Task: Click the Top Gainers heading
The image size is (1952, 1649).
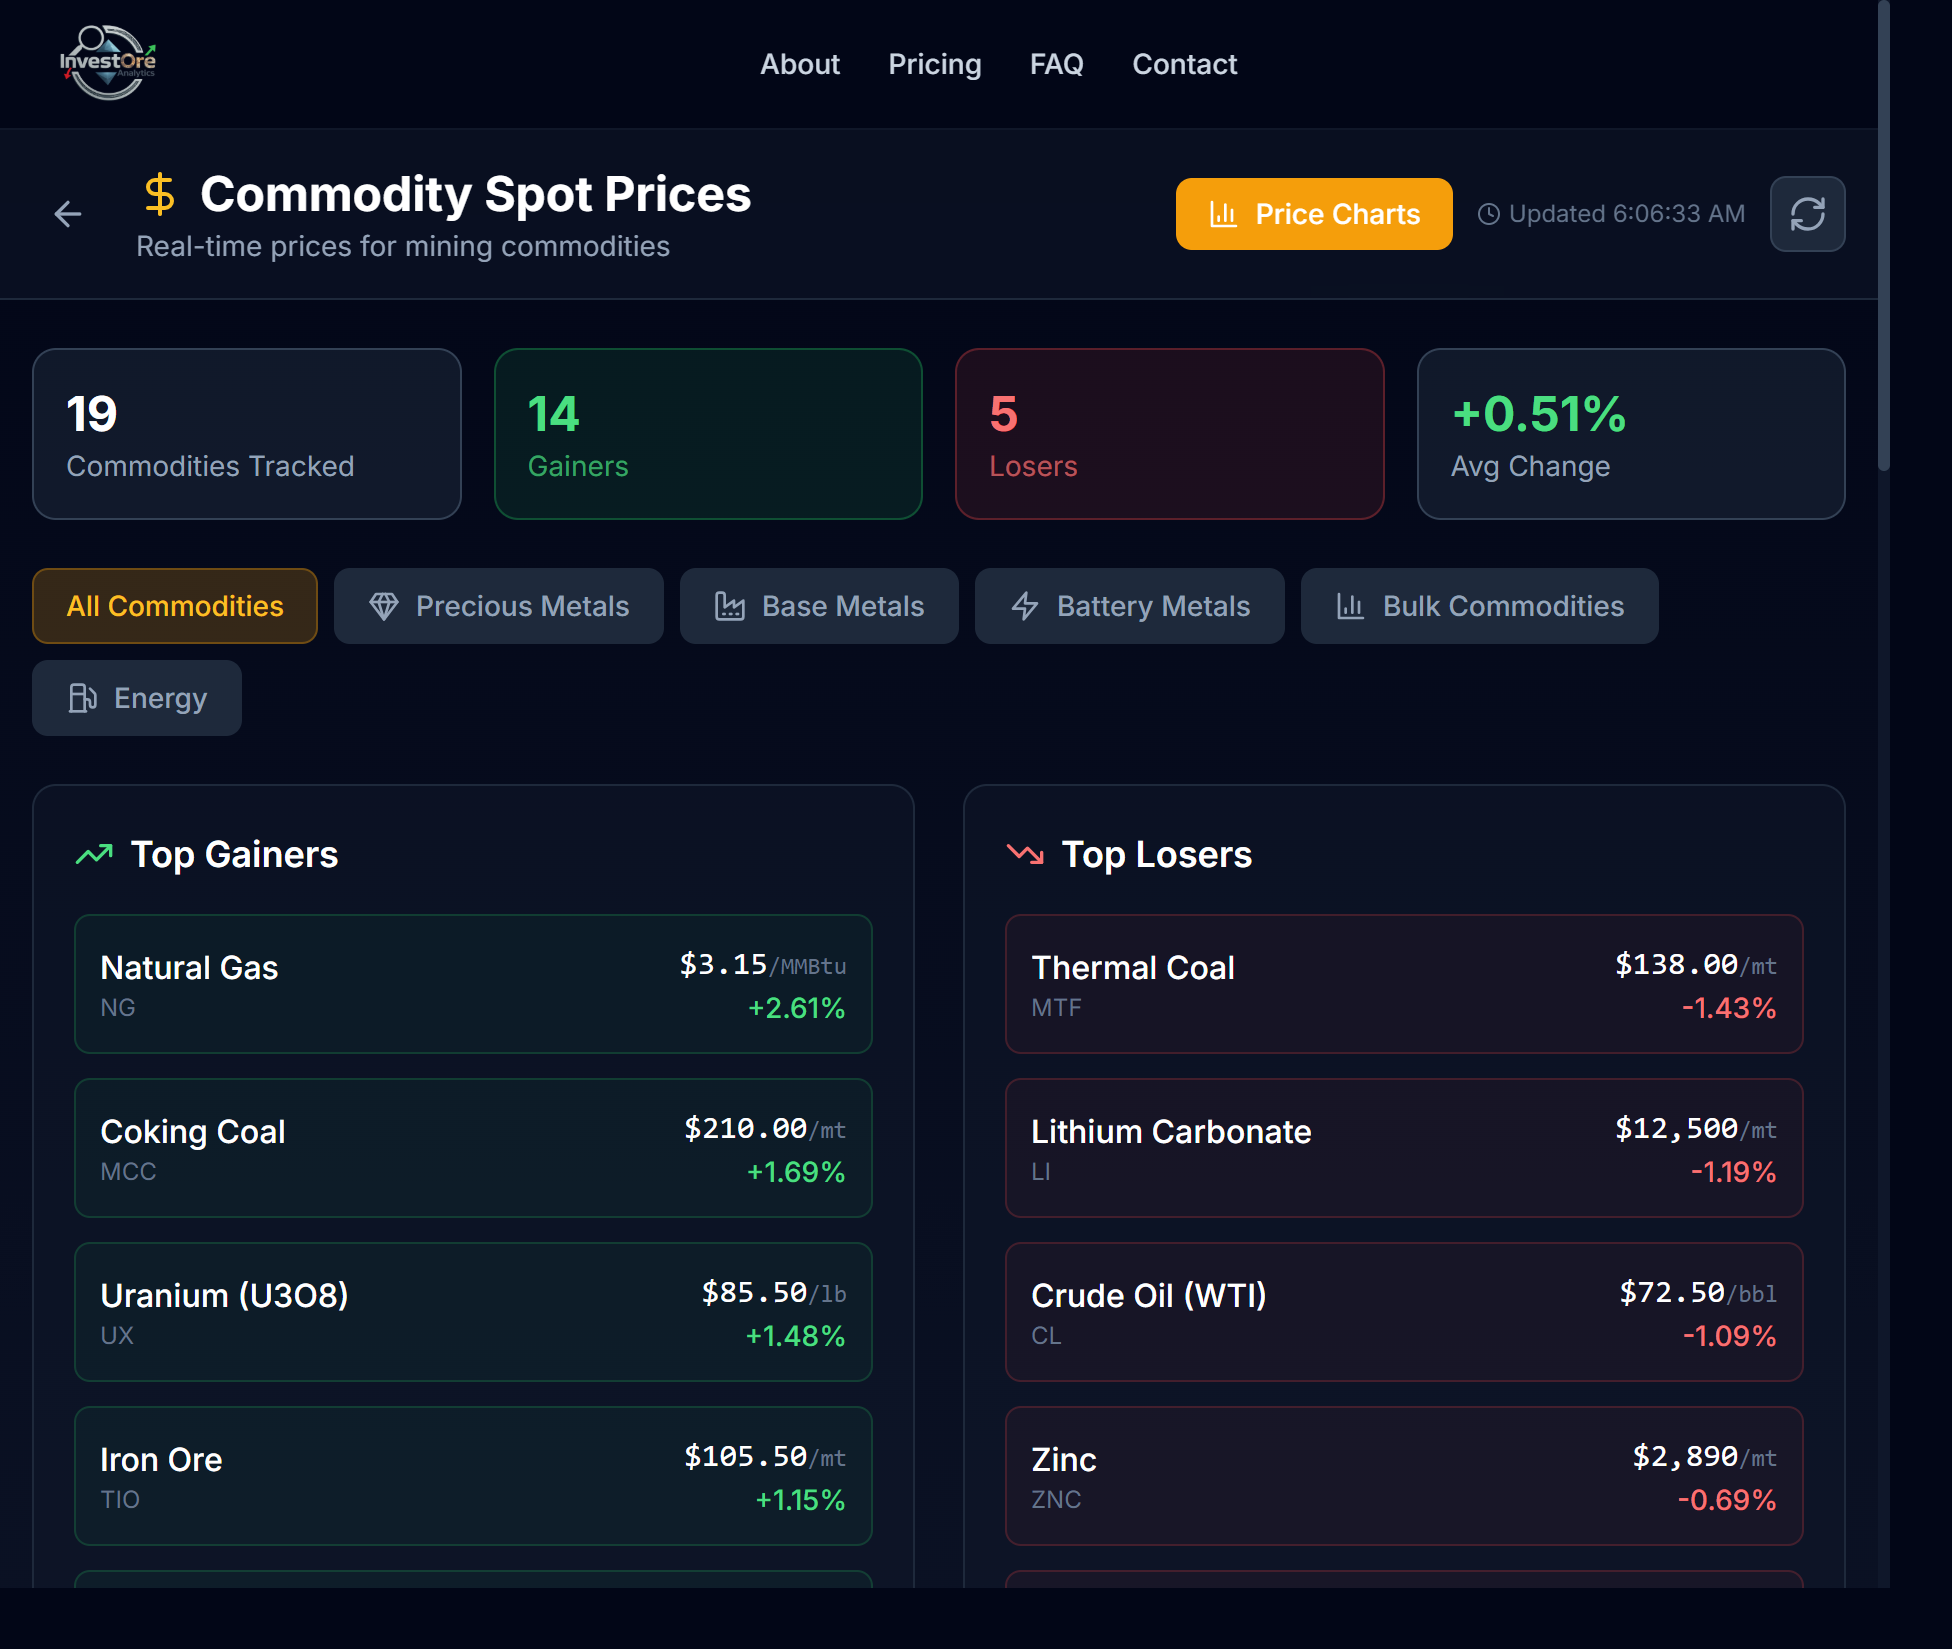Action: pyautogui.click(x=235, y=855)
